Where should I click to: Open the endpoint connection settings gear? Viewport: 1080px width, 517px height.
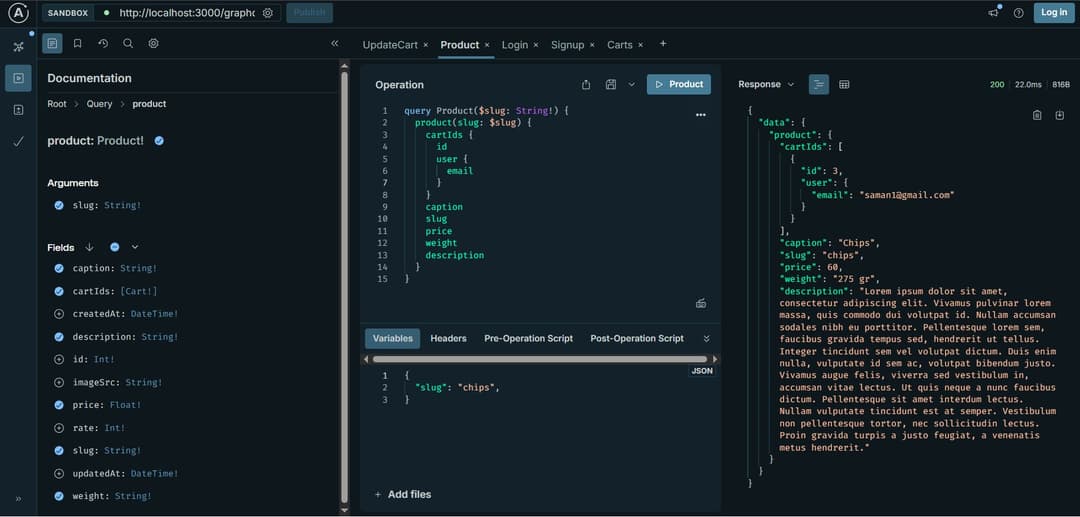click(267, 13)
